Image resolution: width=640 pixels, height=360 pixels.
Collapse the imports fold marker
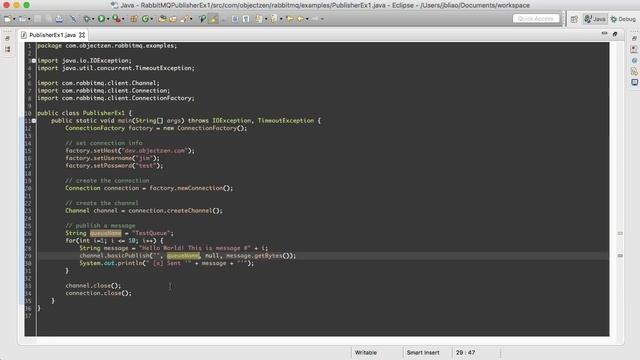34,61
